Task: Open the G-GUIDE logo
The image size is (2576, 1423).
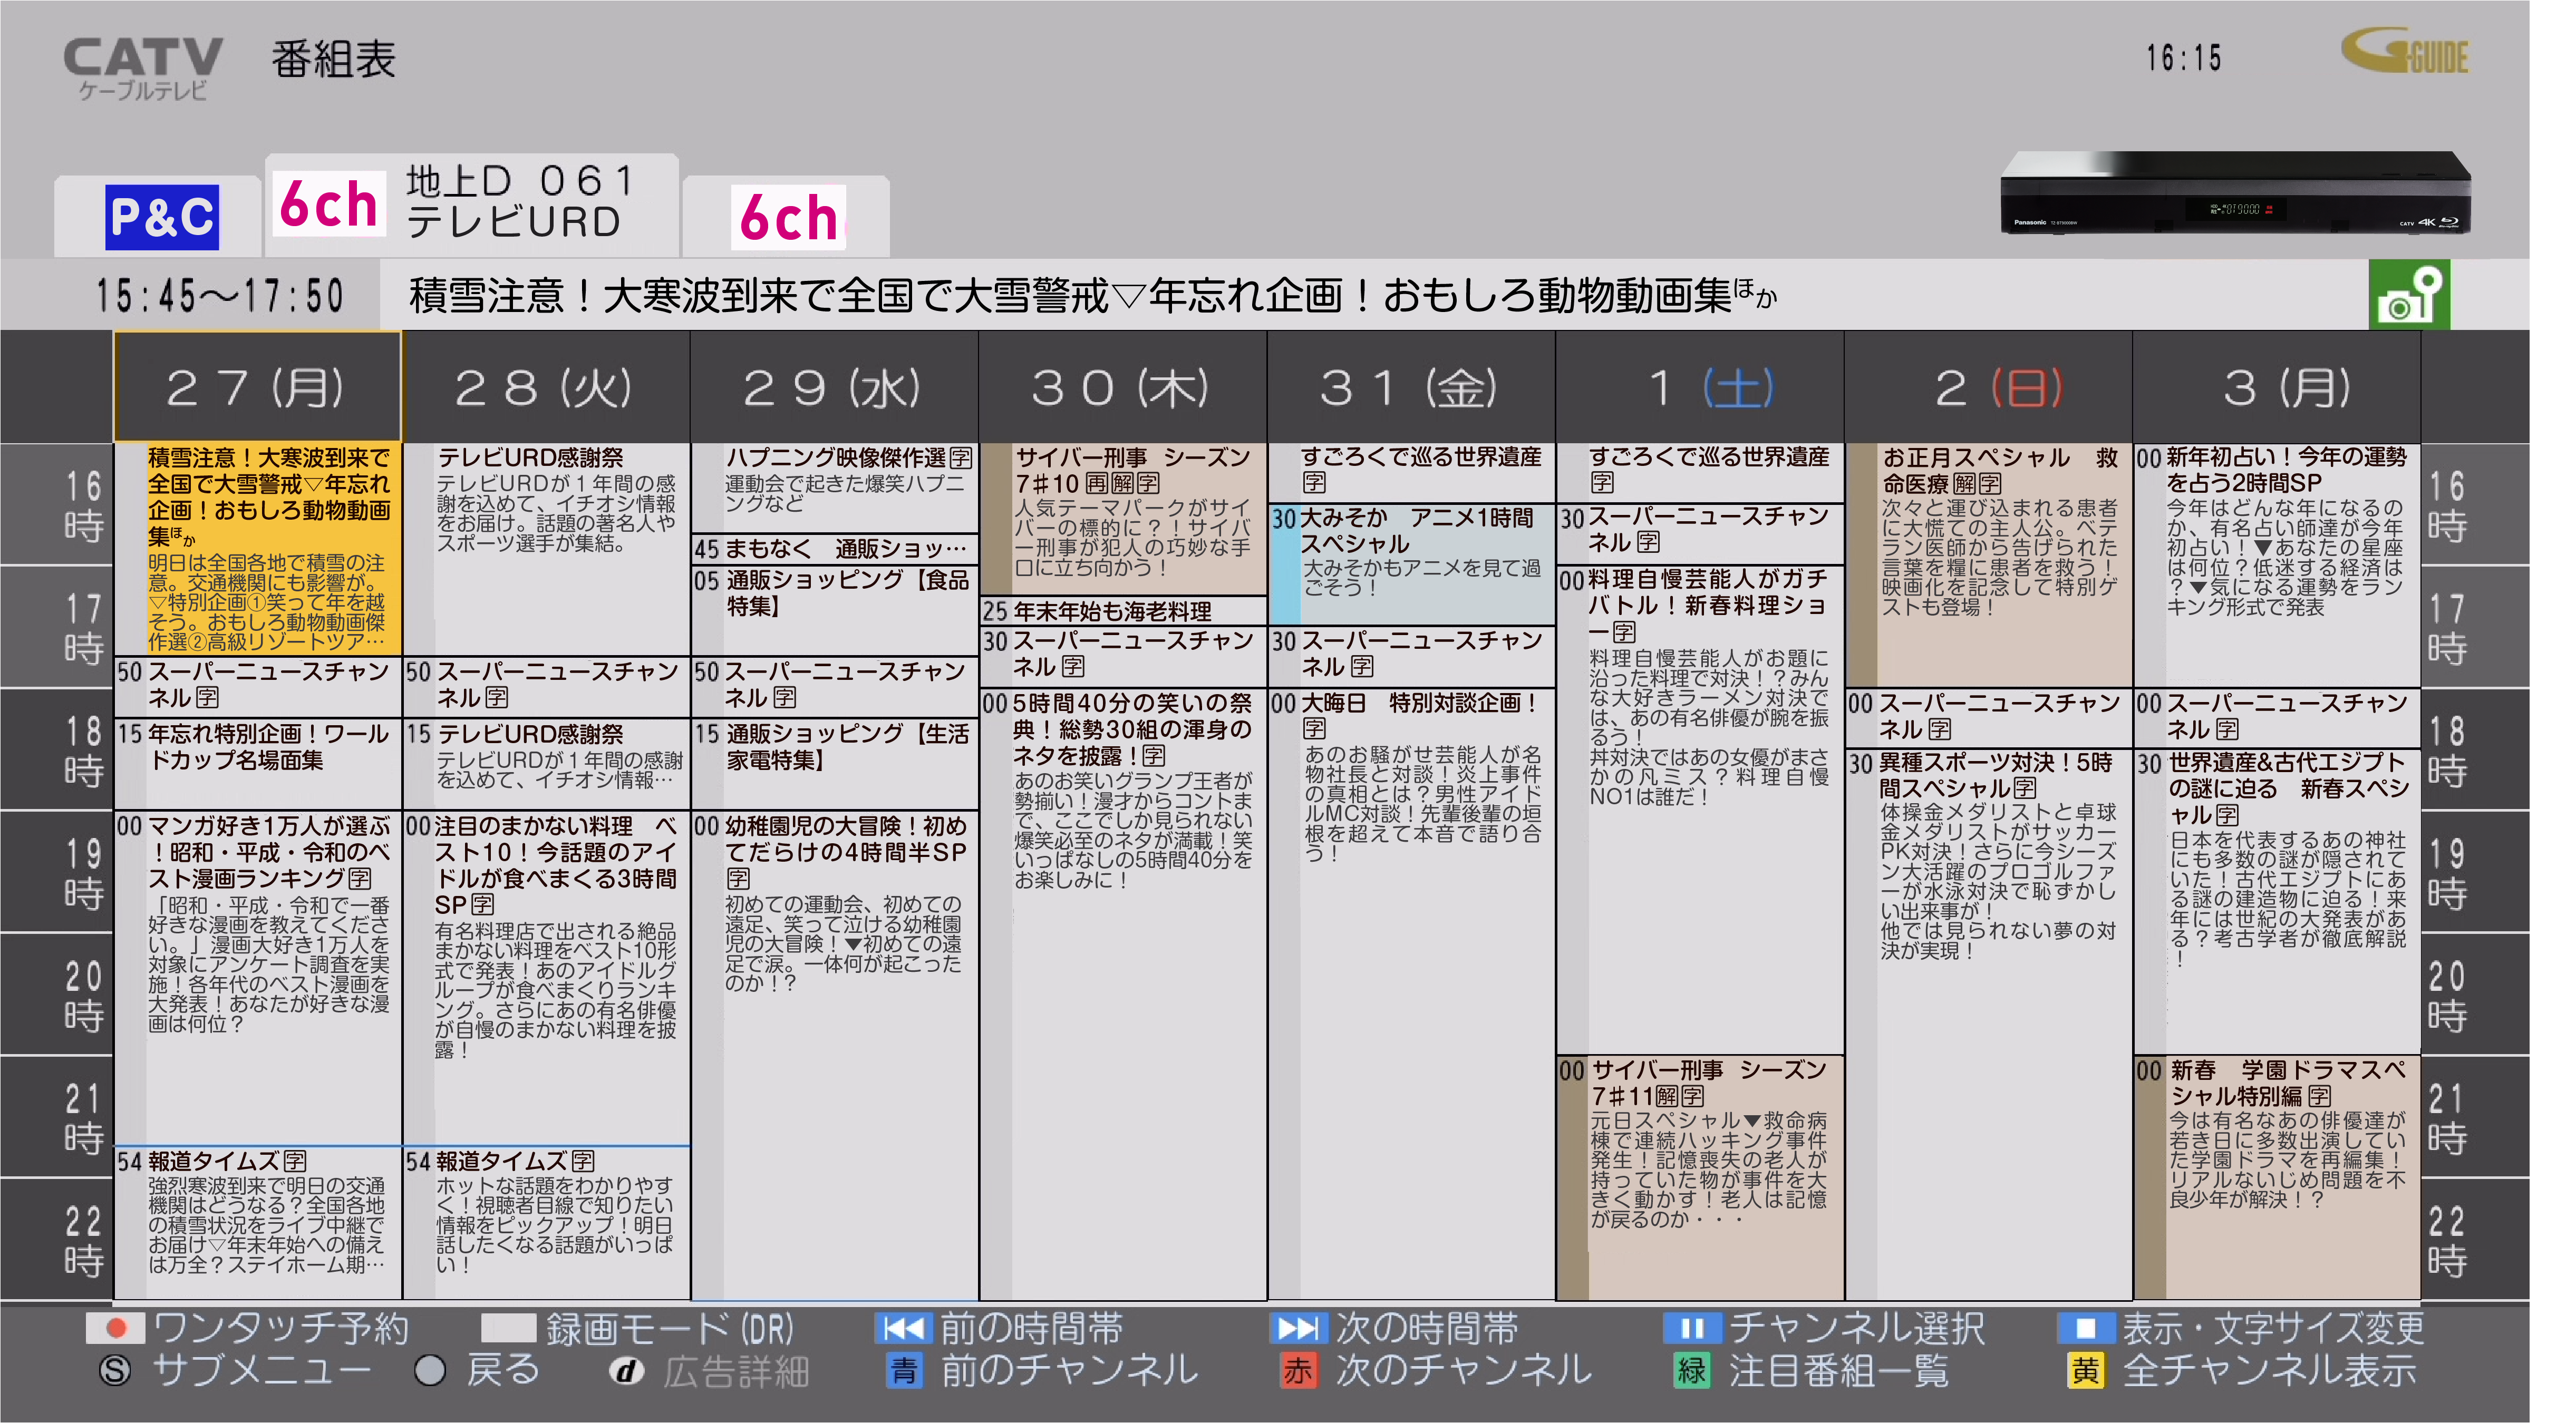Action: (2405, 52)
